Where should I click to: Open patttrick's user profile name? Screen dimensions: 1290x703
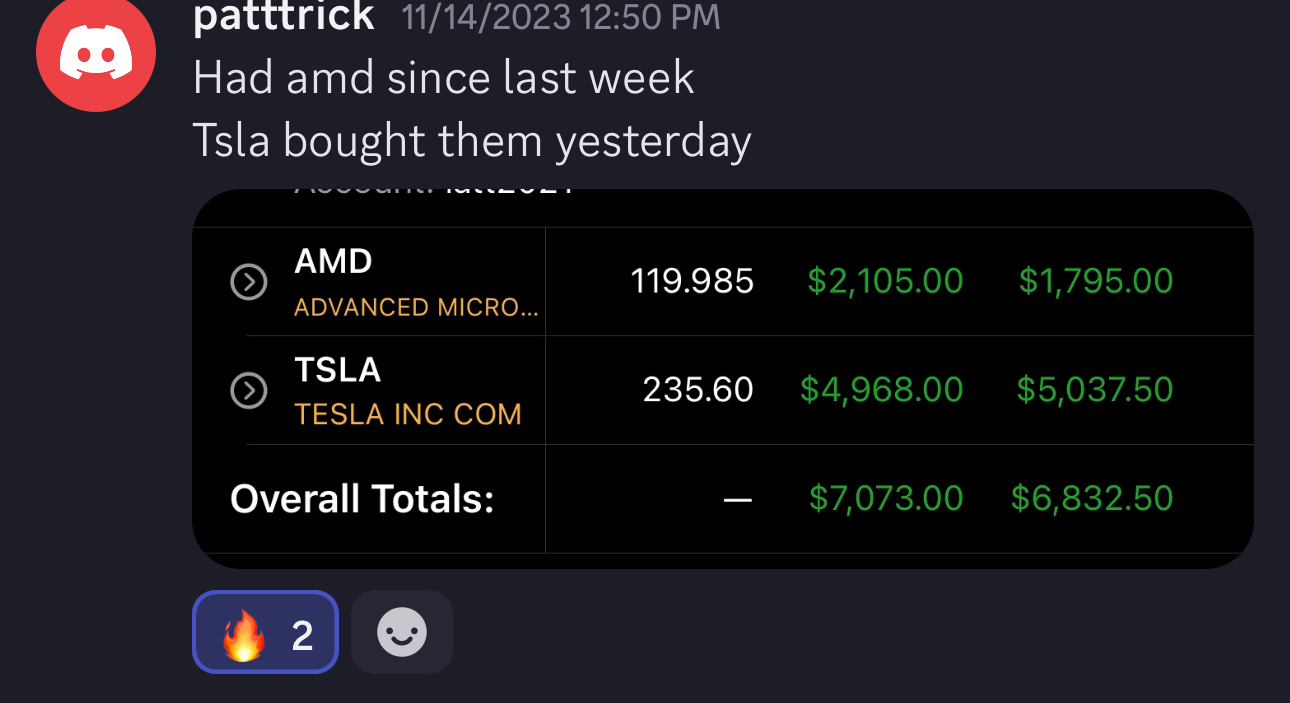click(283, 16)
